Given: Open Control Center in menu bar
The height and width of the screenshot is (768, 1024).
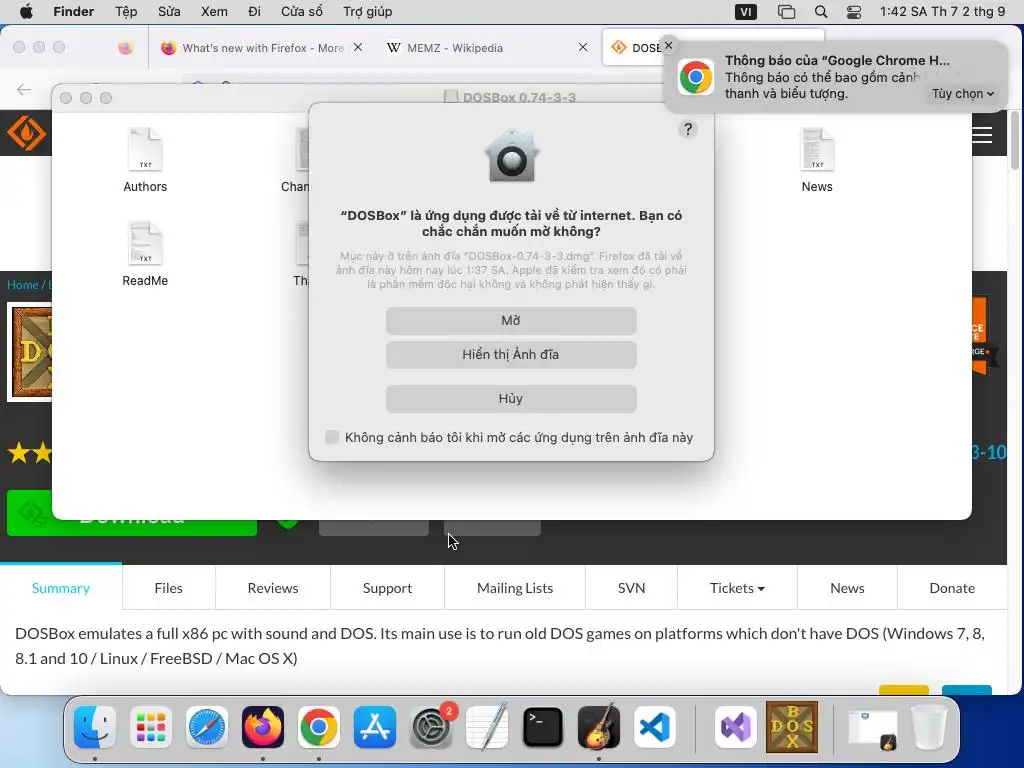Looking at the screenshot, I should [854, 12].
